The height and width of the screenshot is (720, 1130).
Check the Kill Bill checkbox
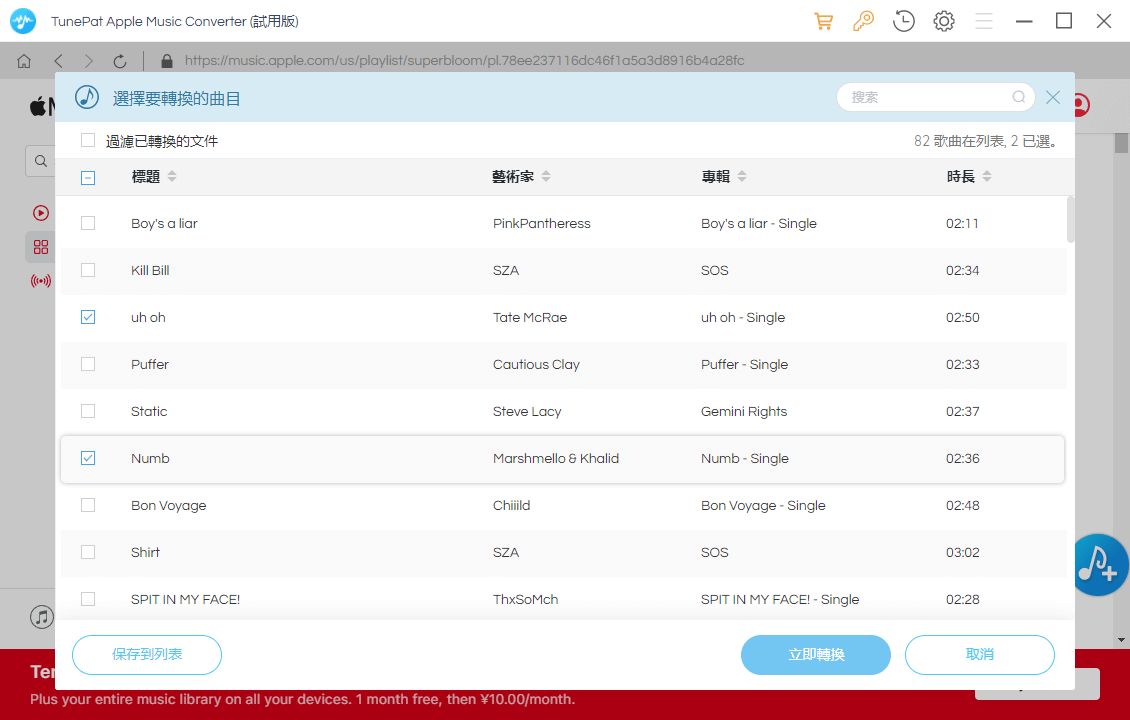tap(88, 270)
